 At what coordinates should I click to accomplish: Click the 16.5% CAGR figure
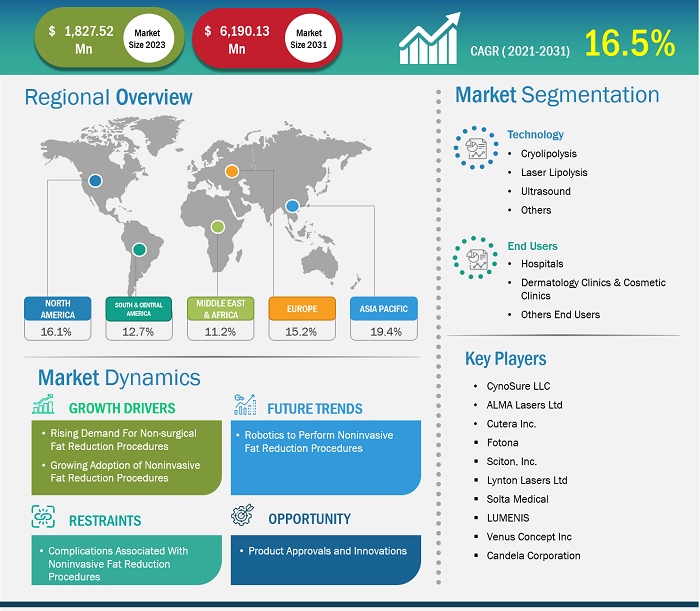click(x=630, y=43)
